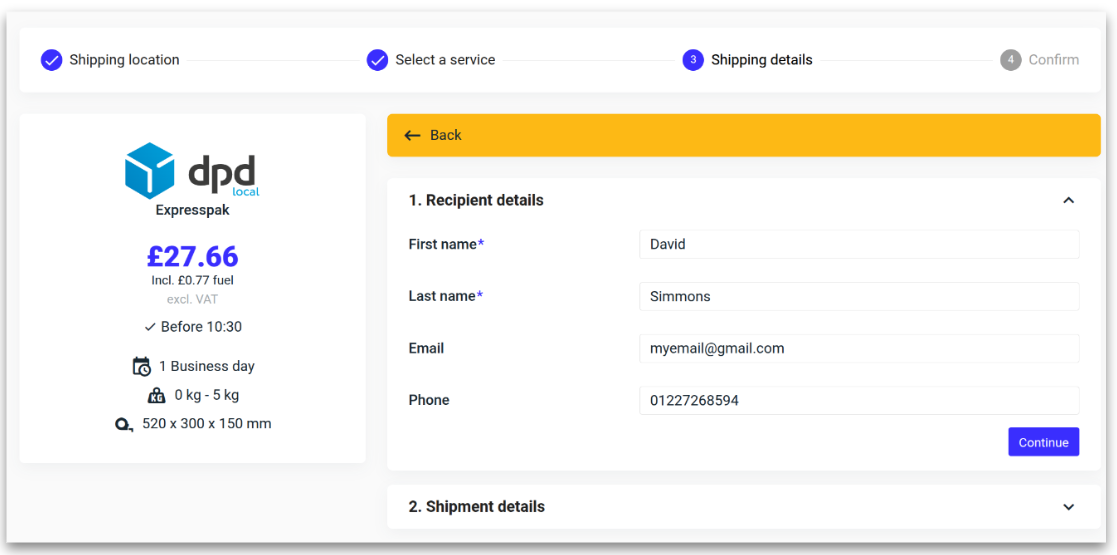Go to the Shipping location step
This screenshot has height=555, width=1117.
coord(124,60)
